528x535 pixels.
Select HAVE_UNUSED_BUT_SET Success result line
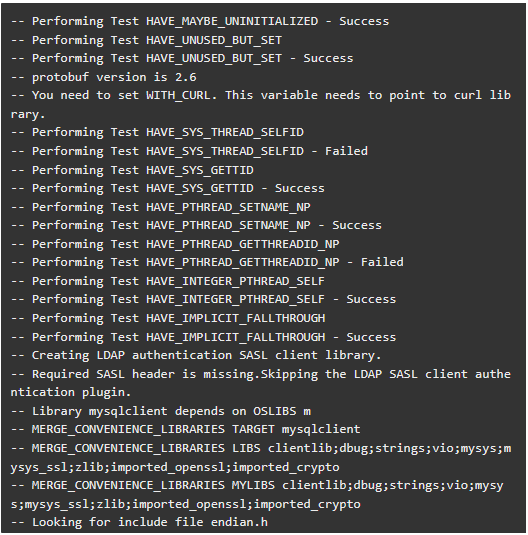pos(182,58)
